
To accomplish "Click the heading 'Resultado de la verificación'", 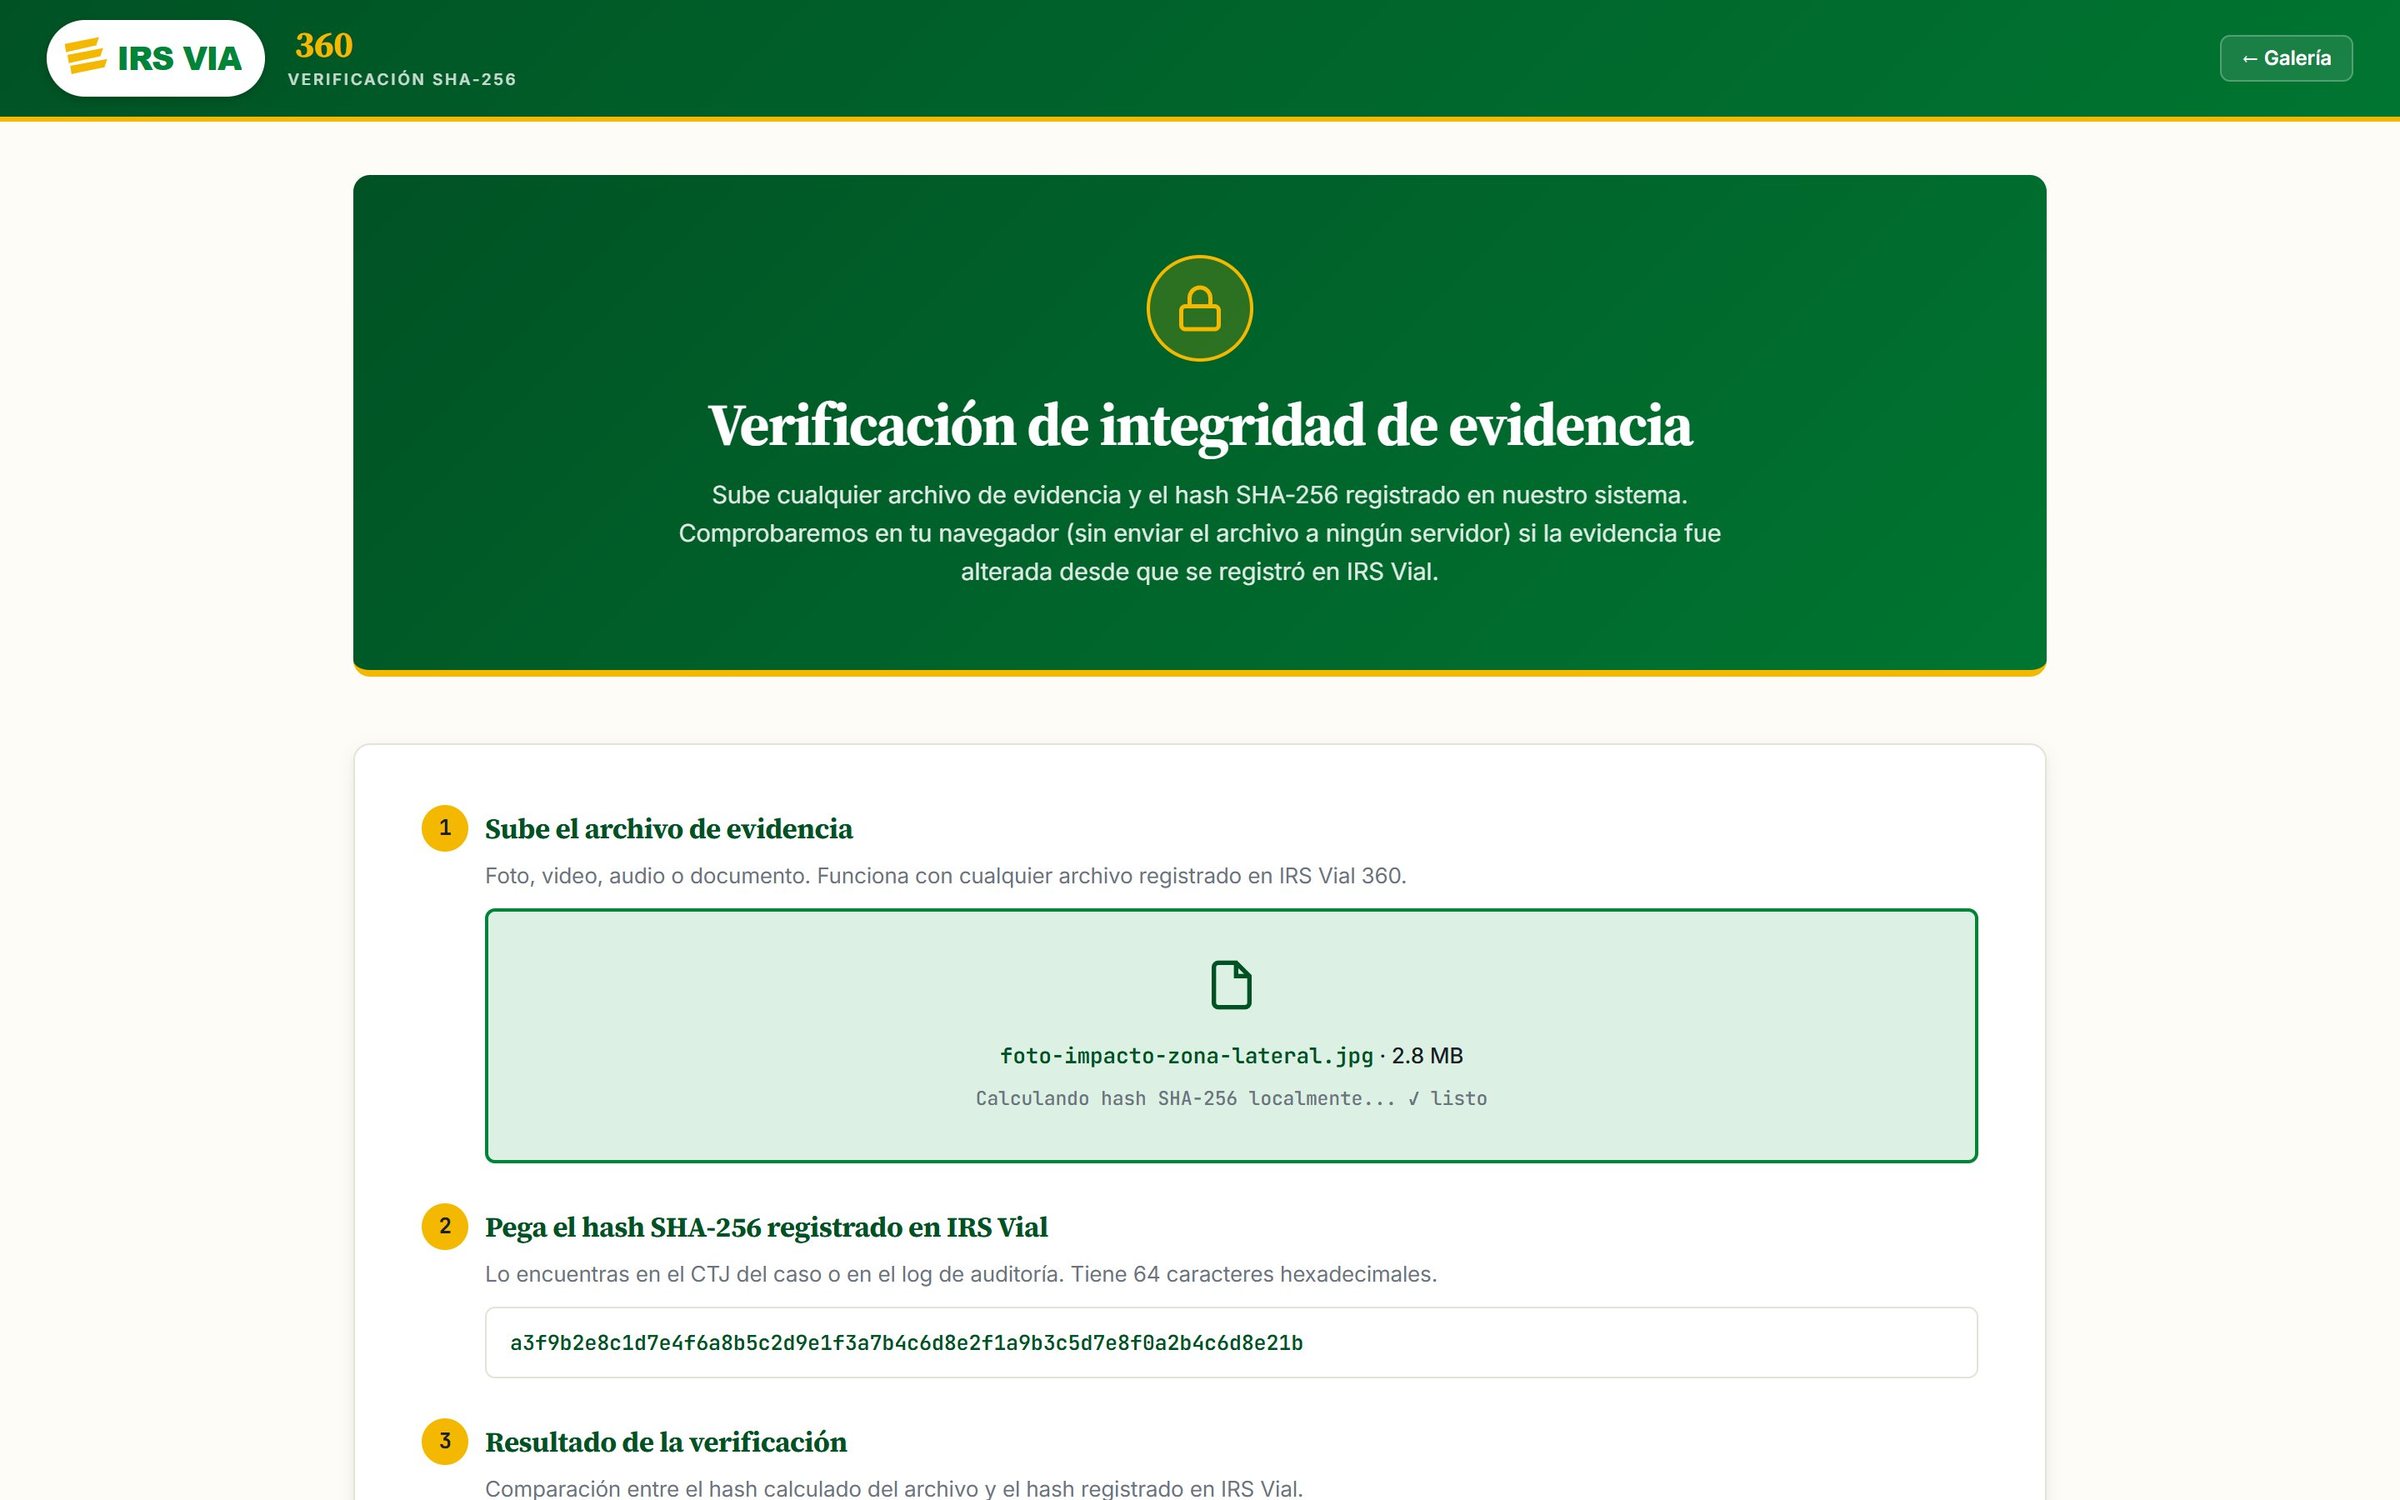I will (x=665, y=1442).
